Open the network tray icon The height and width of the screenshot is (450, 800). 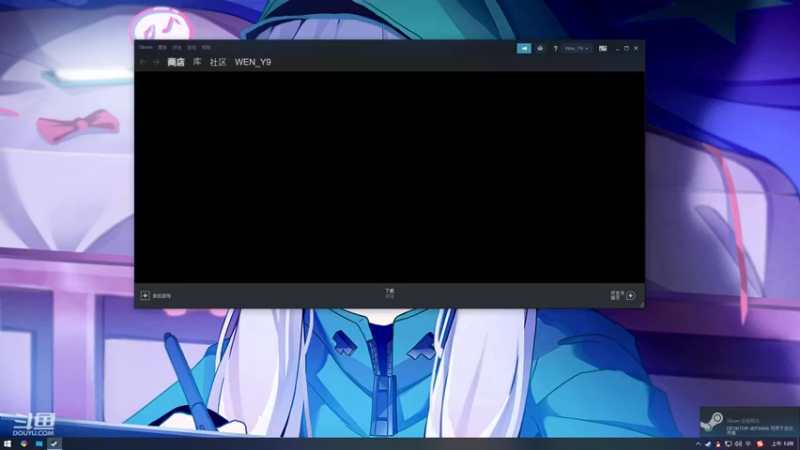729,444
